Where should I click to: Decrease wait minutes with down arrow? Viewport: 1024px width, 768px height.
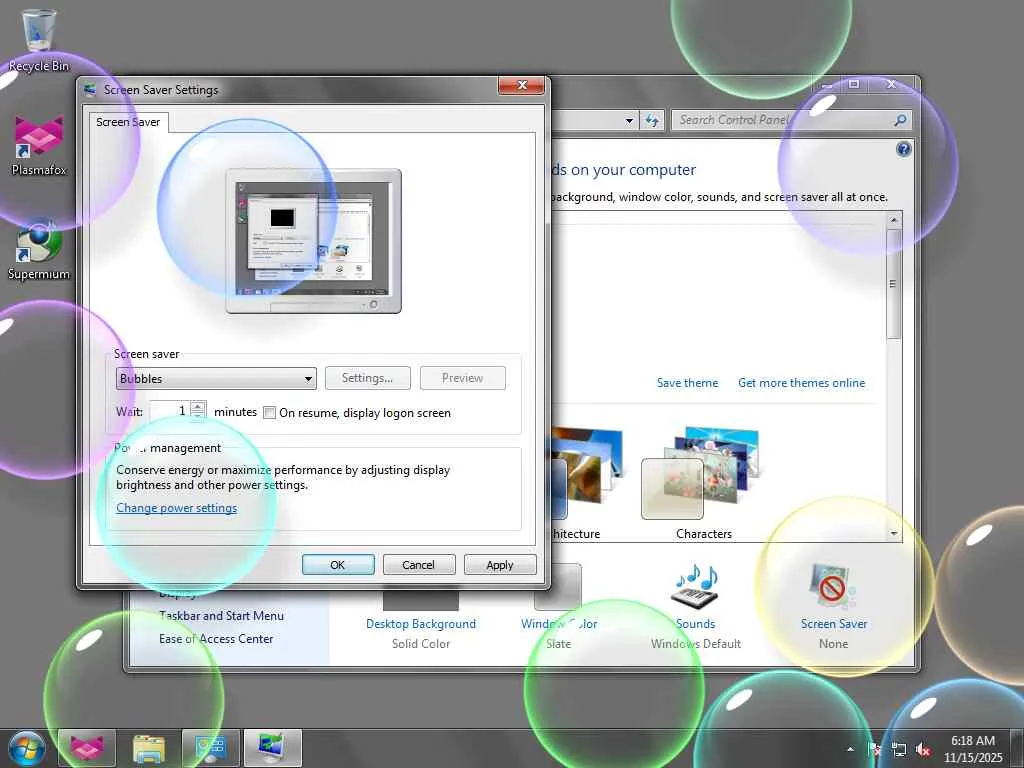point(198,416)
